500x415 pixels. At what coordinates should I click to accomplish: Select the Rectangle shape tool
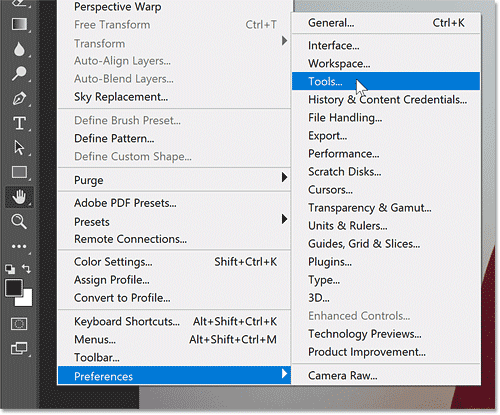point(19,172)
